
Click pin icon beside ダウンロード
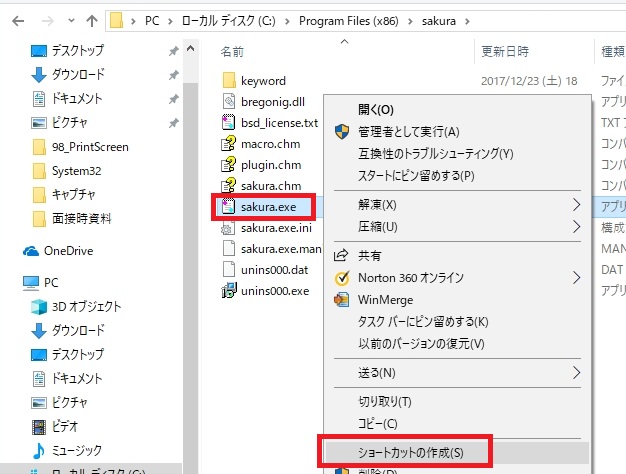pos(173,75)
